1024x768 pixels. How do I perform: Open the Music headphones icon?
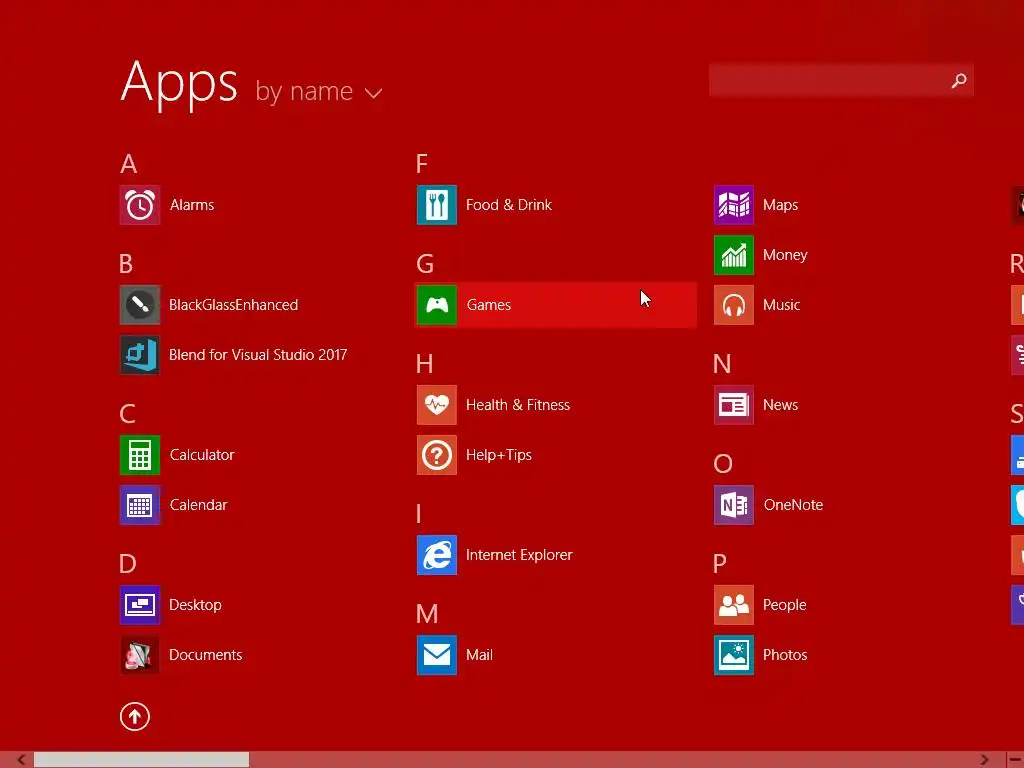click(x=734, y=305)
